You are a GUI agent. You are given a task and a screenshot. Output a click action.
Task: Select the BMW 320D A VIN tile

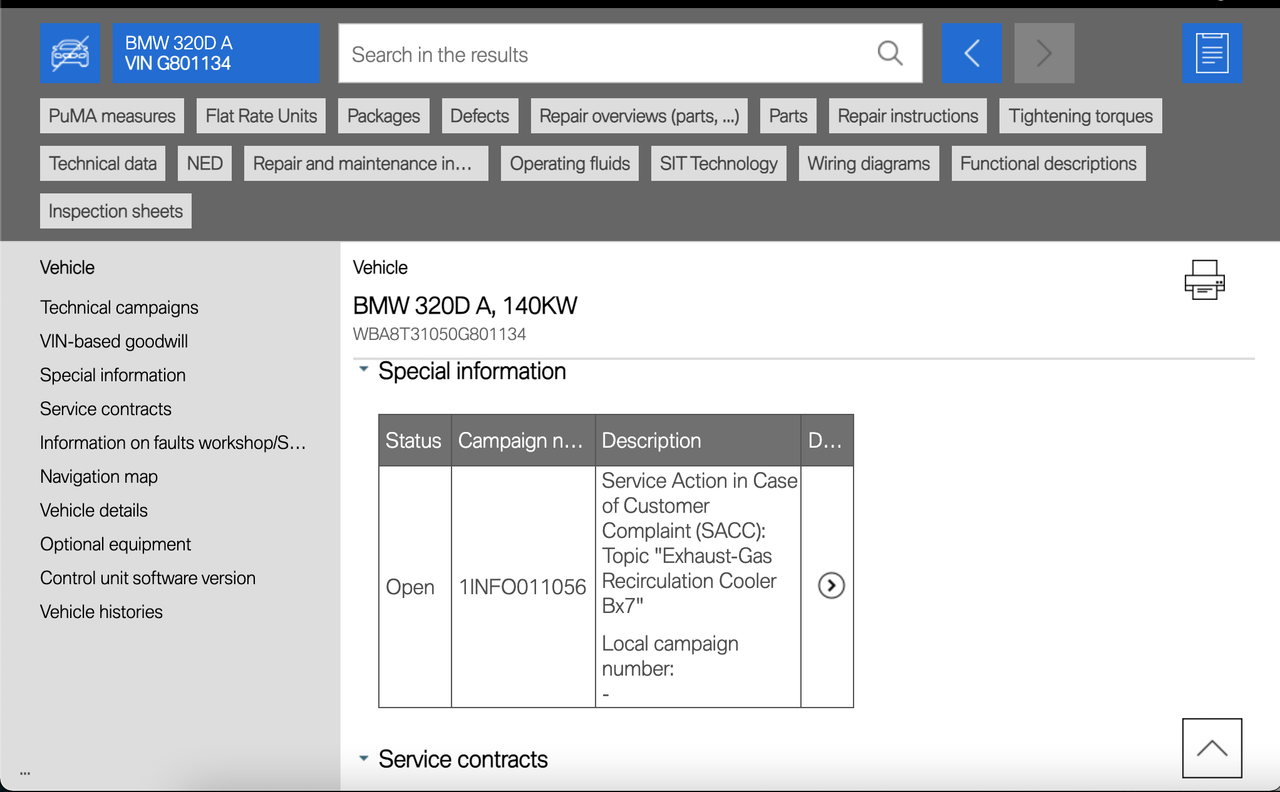coord(216,54)
